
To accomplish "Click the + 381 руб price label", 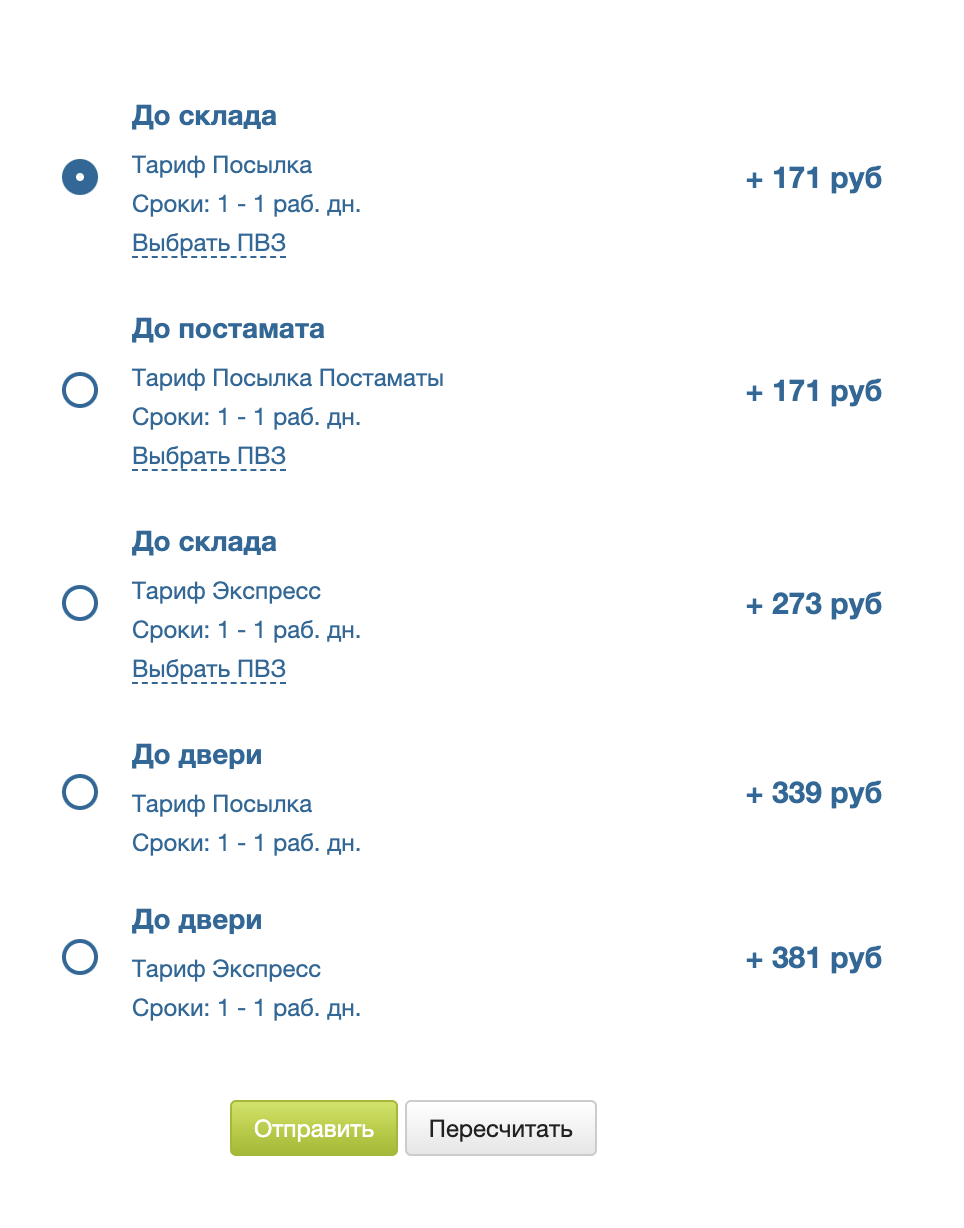I will tap(814, 958).
